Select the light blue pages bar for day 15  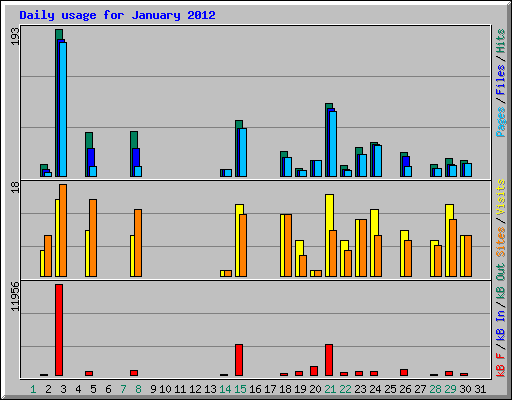point(243,152)
